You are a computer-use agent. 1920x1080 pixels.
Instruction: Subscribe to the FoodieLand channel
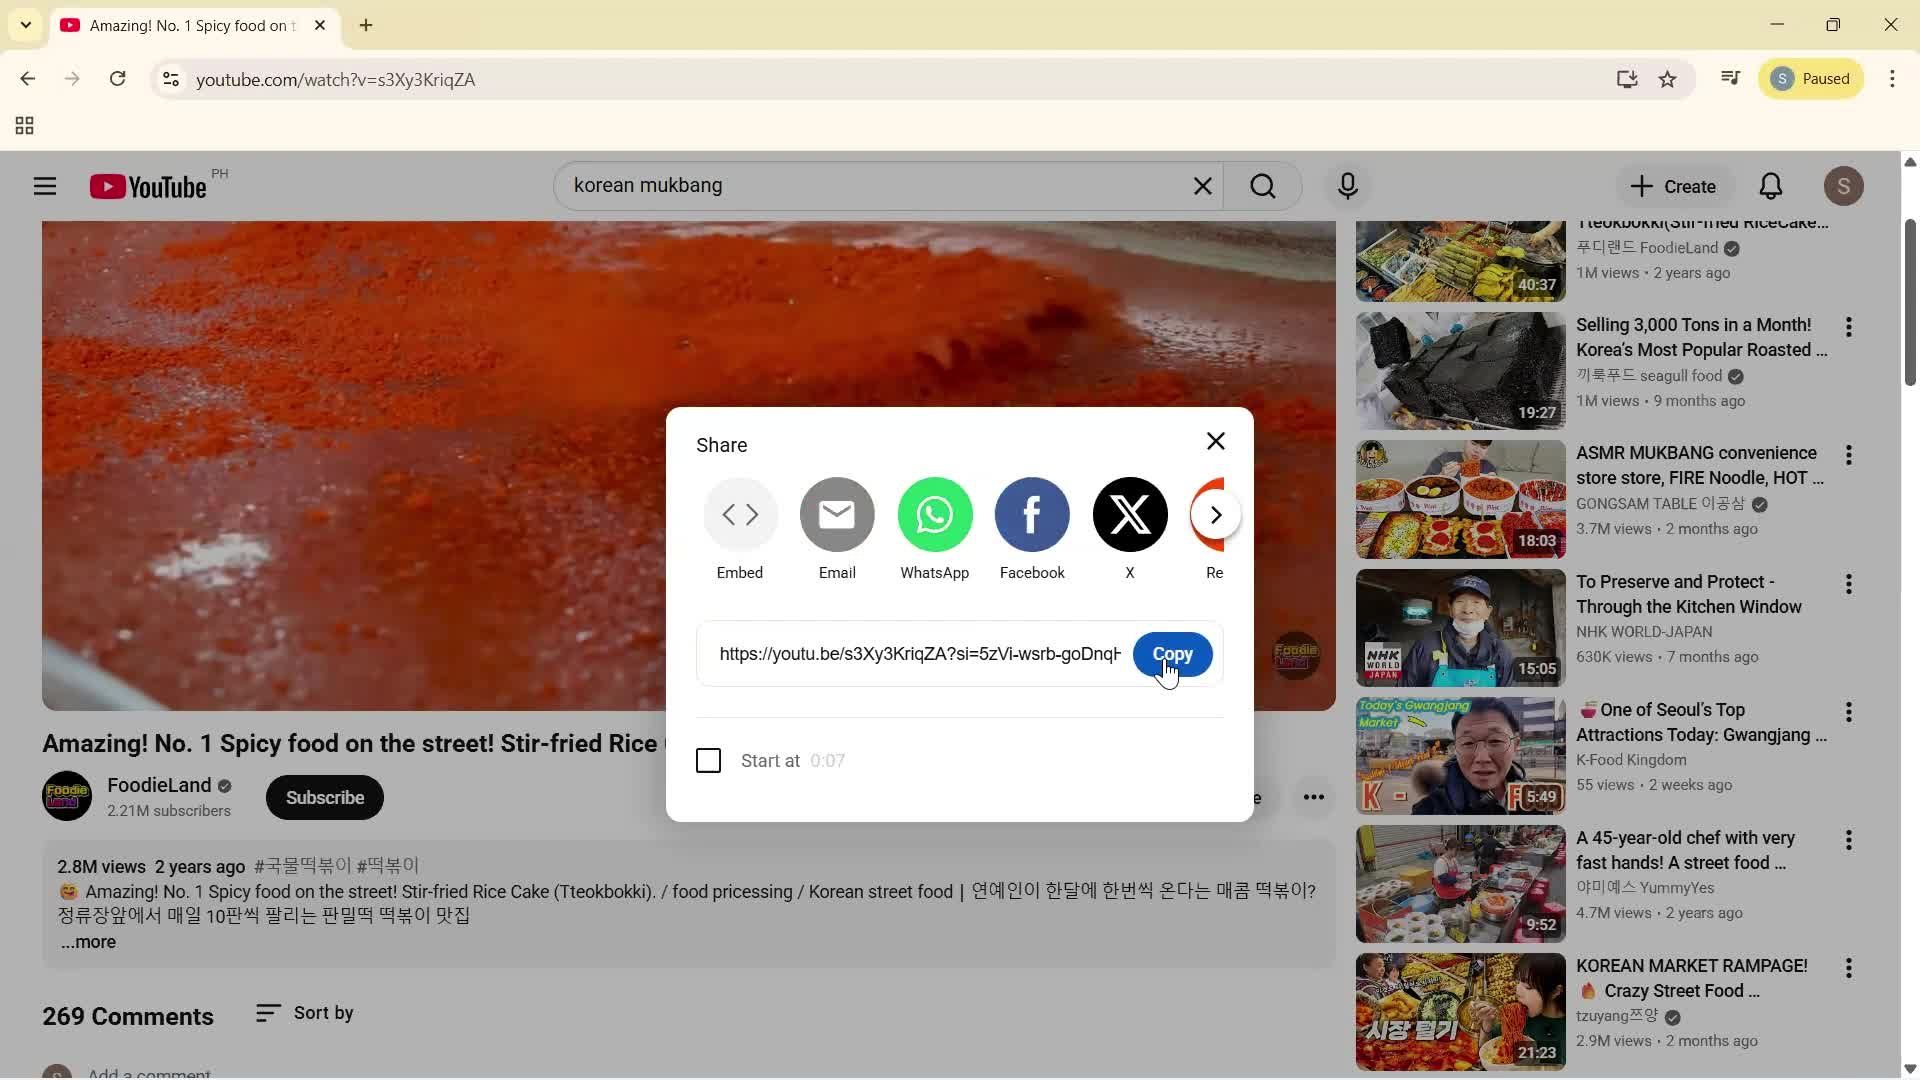[x=324, y=797]
